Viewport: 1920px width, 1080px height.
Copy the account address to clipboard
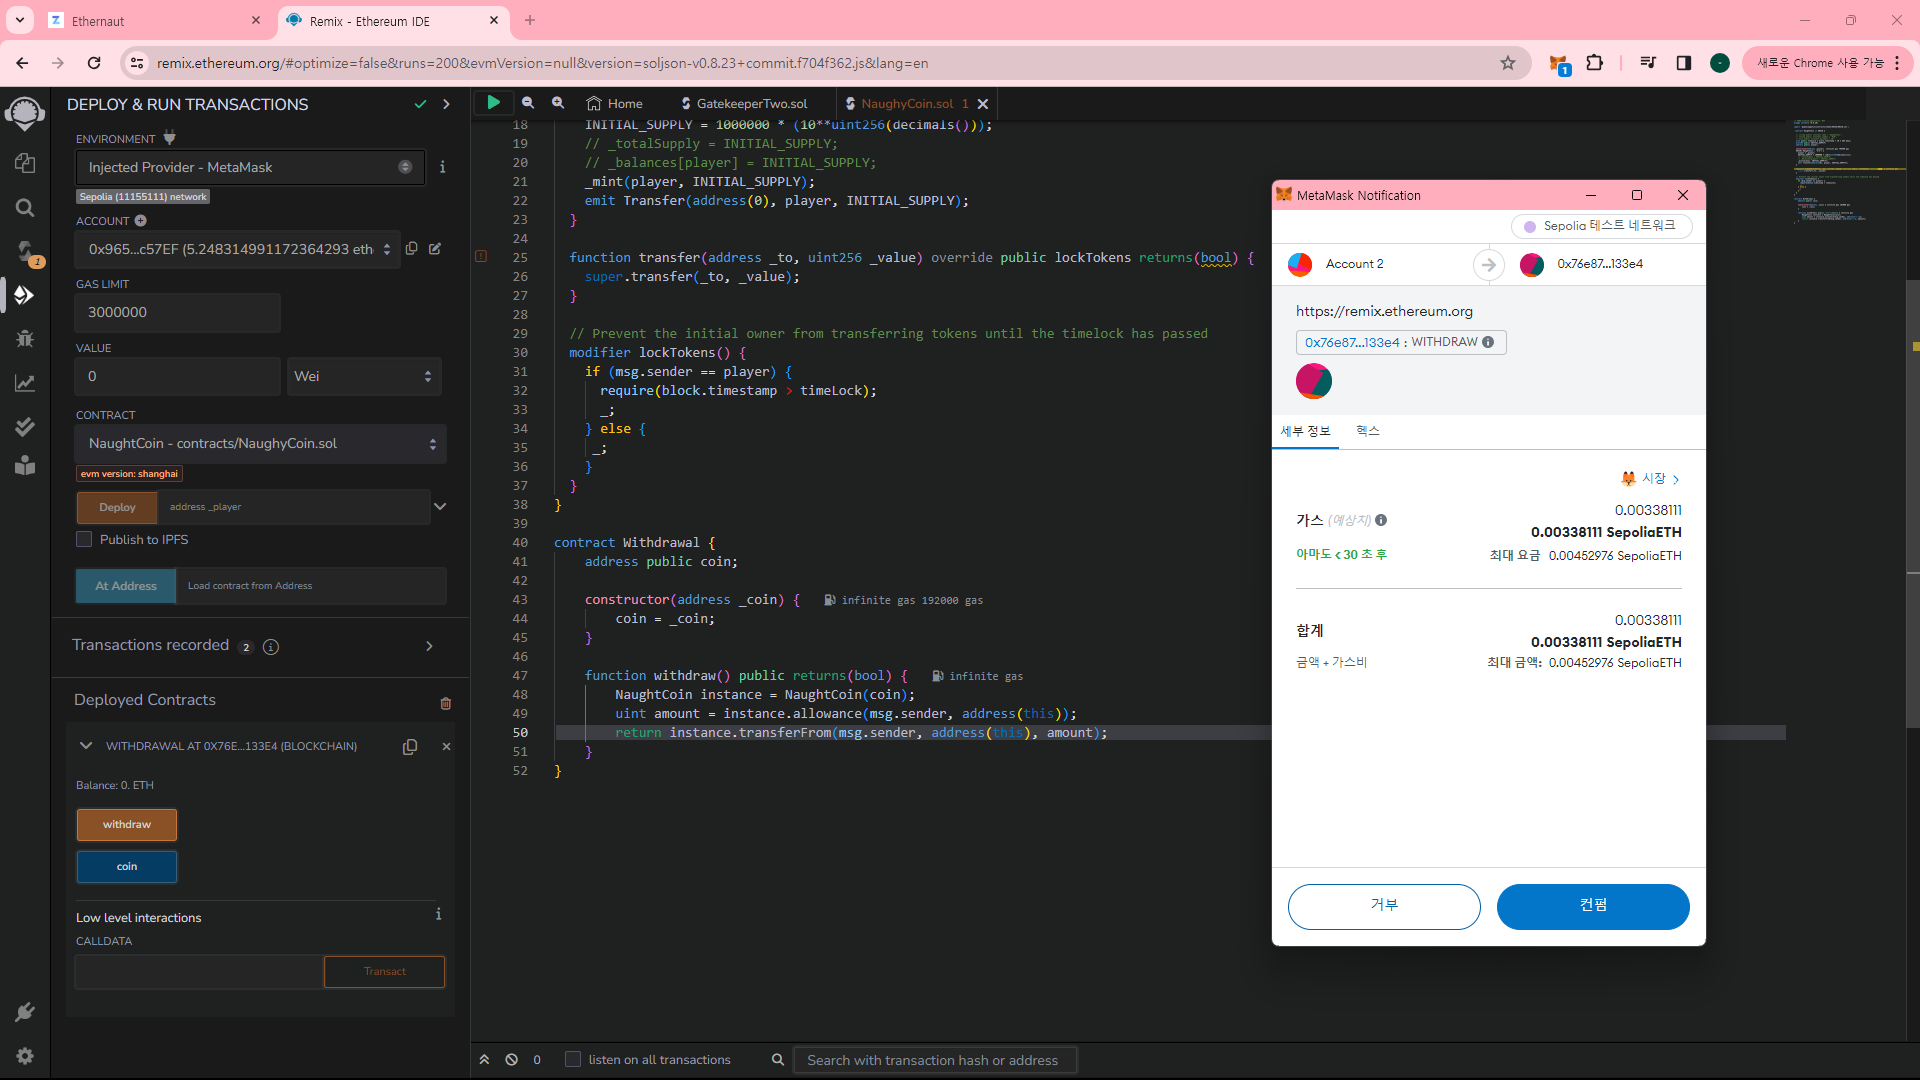click(x=412, y=248)
